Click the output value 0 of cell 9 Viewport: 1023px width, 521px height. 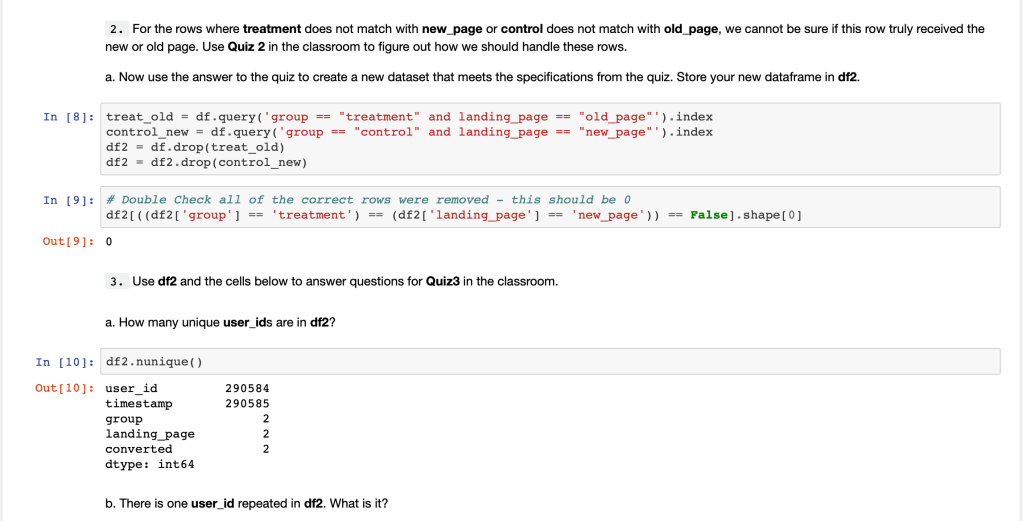[x=108, y=242]
